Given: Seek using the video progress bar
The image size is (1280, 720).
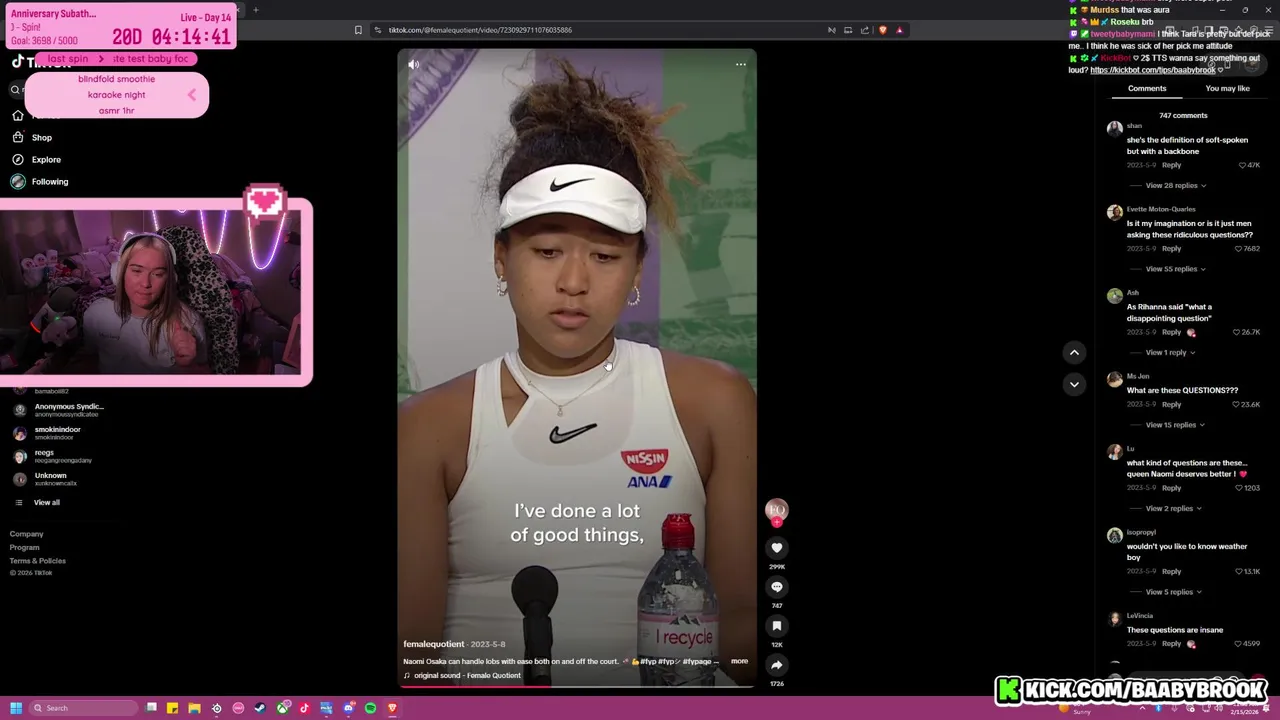Looking at the screenshot, I should point(577,687).
